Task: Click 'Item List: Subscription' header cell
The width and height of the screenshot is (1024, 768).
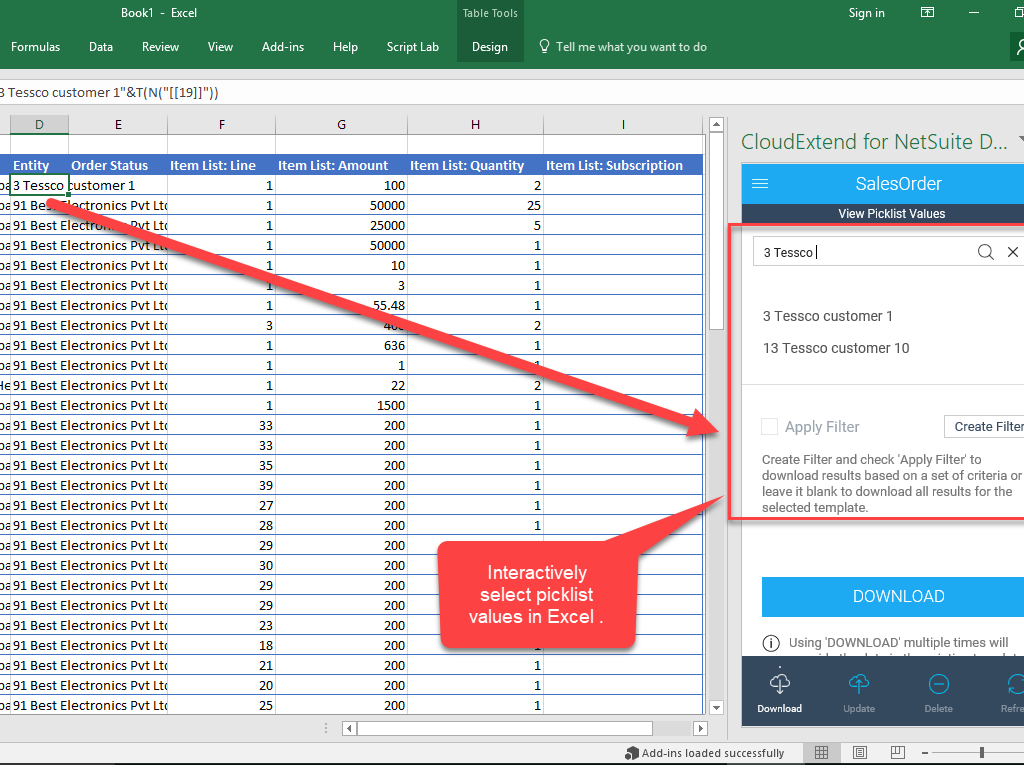Action: pyautogui.click(x=623, y=165)
